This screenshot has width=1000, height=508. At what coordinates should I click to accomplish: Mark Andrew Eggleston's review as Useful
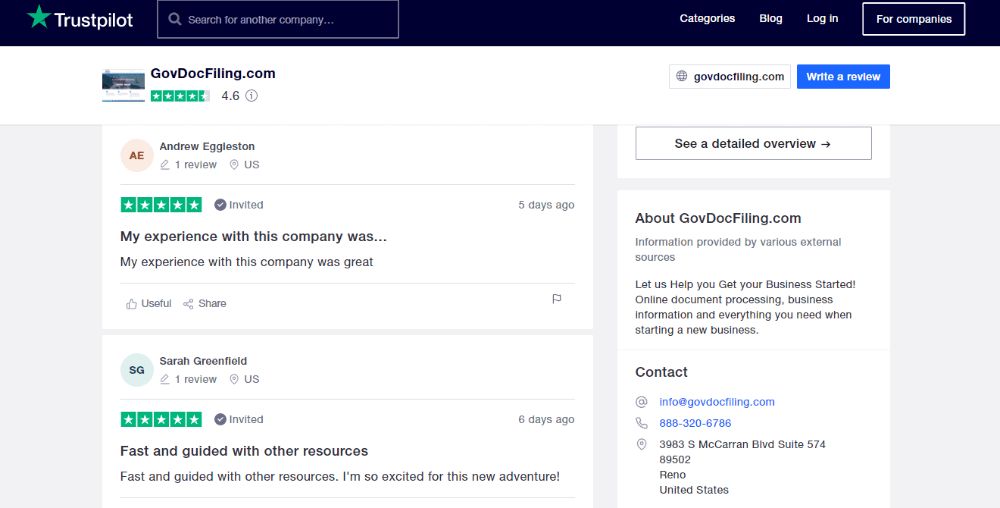click(149, 303)
